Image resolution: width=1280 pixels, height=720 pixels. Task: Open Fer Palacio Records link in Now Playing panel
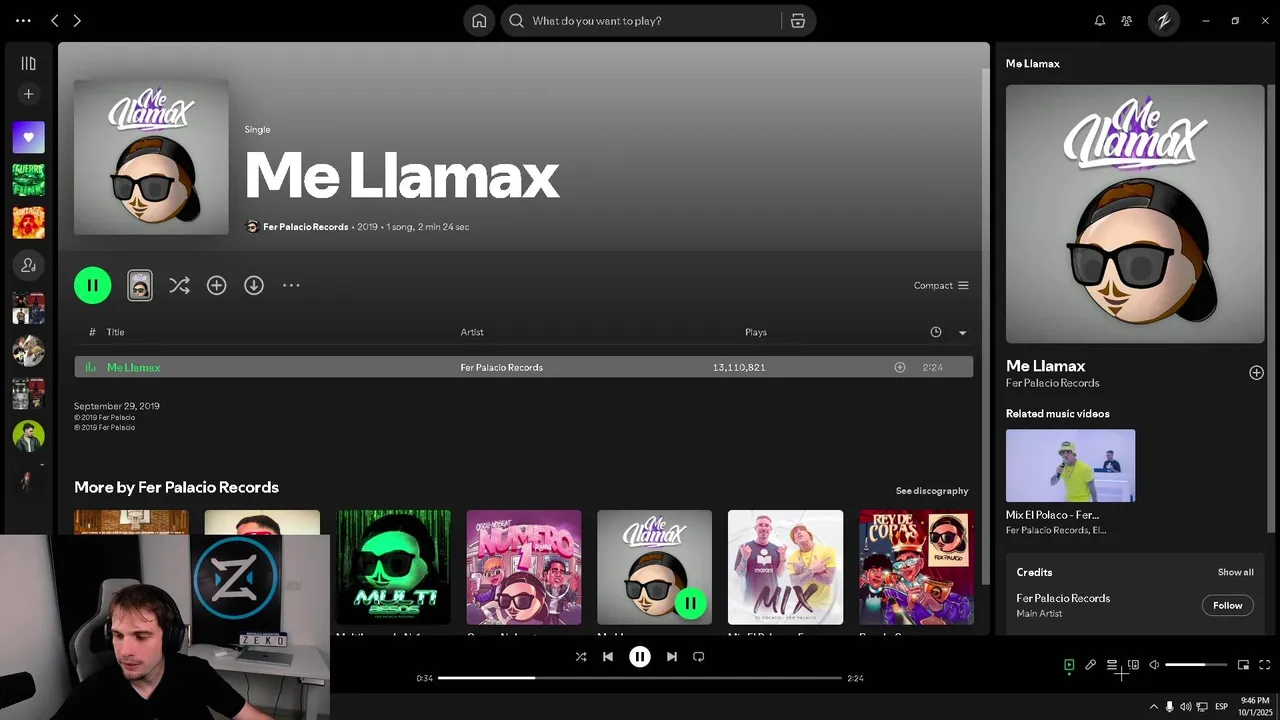tap(1052, 383)
